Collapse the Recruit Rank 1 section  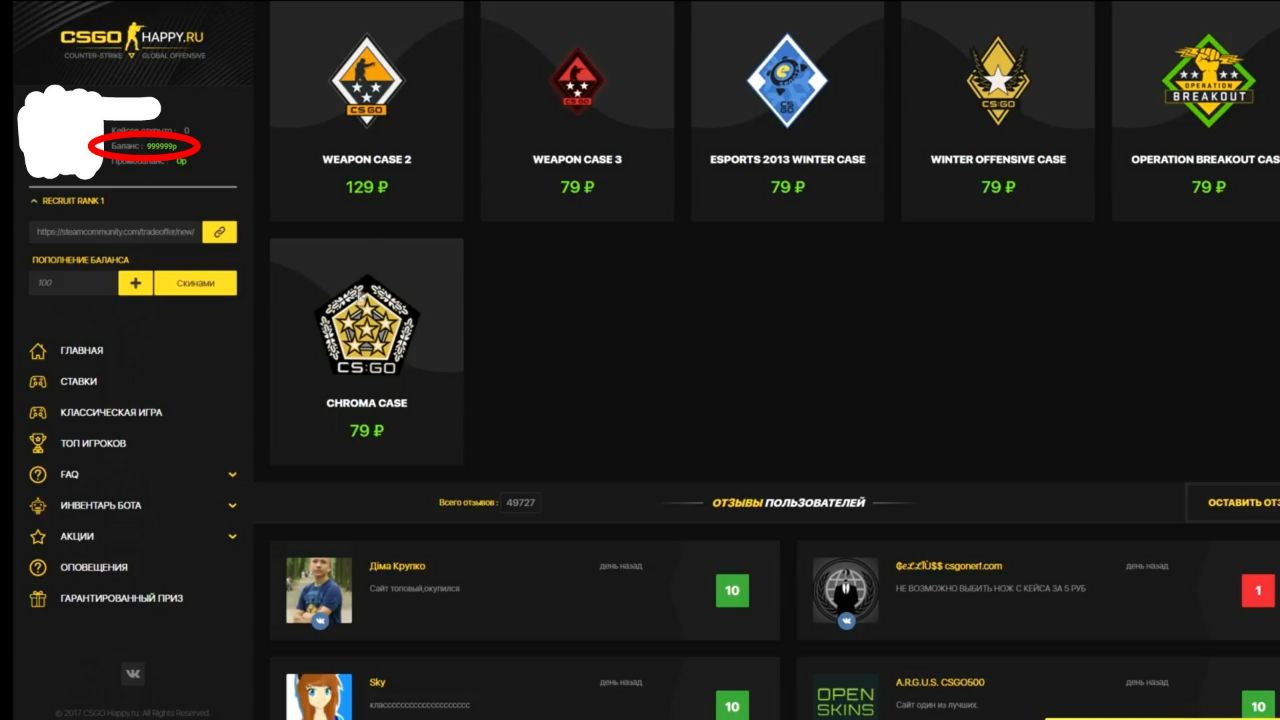pos(35,201)
